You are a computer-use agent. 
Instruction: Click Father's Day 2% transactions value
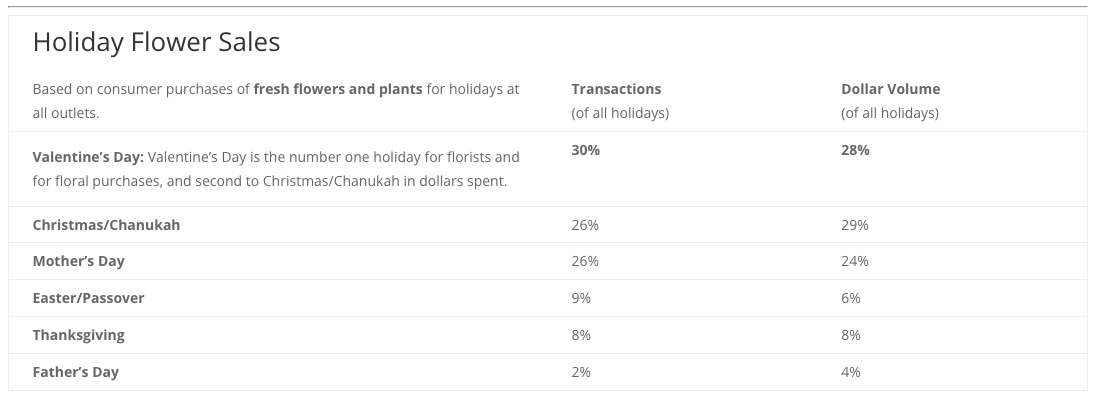click(x=581, y=372)
